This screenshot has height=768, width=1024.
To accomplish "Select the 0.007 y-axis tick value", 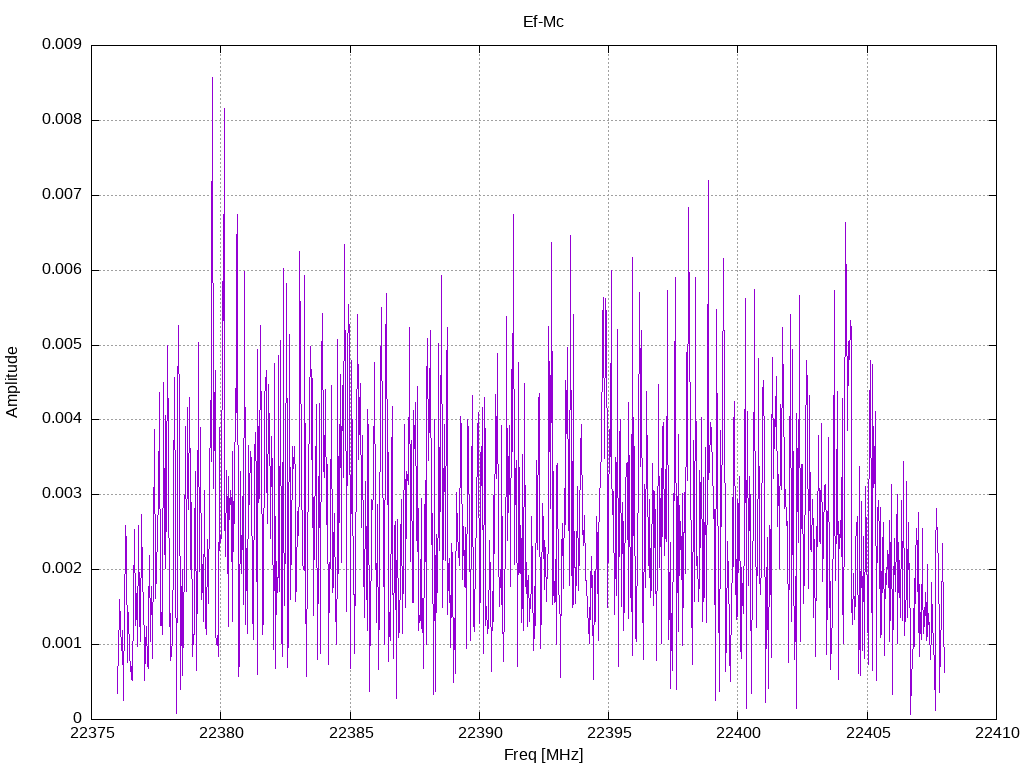I will click(x=61, y=195).
